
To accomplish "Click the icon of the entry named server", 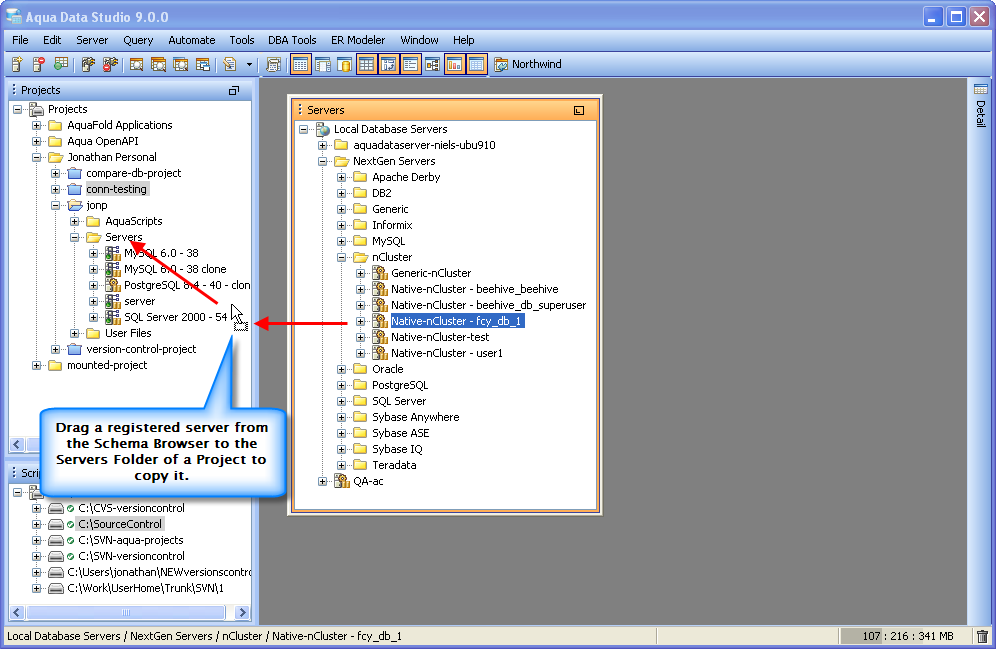I will [x=113, y=301].
